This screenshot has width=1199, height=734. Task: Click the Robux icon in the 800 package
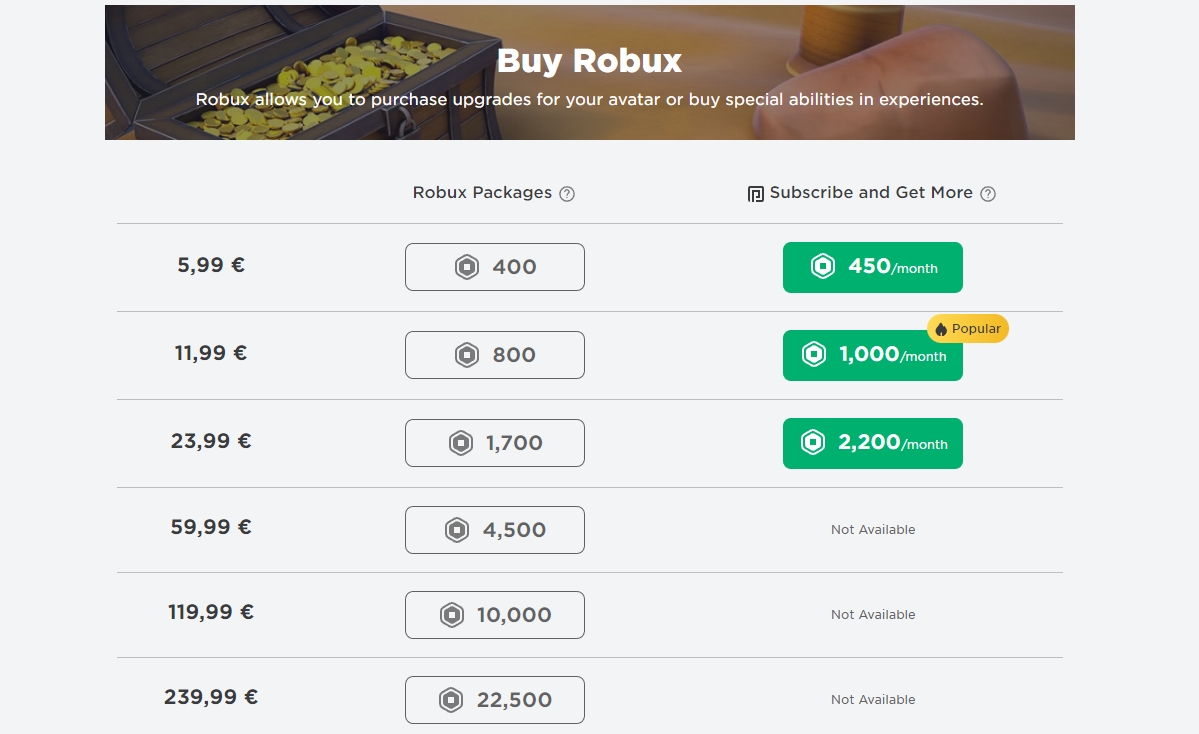(x=467, y=355)
